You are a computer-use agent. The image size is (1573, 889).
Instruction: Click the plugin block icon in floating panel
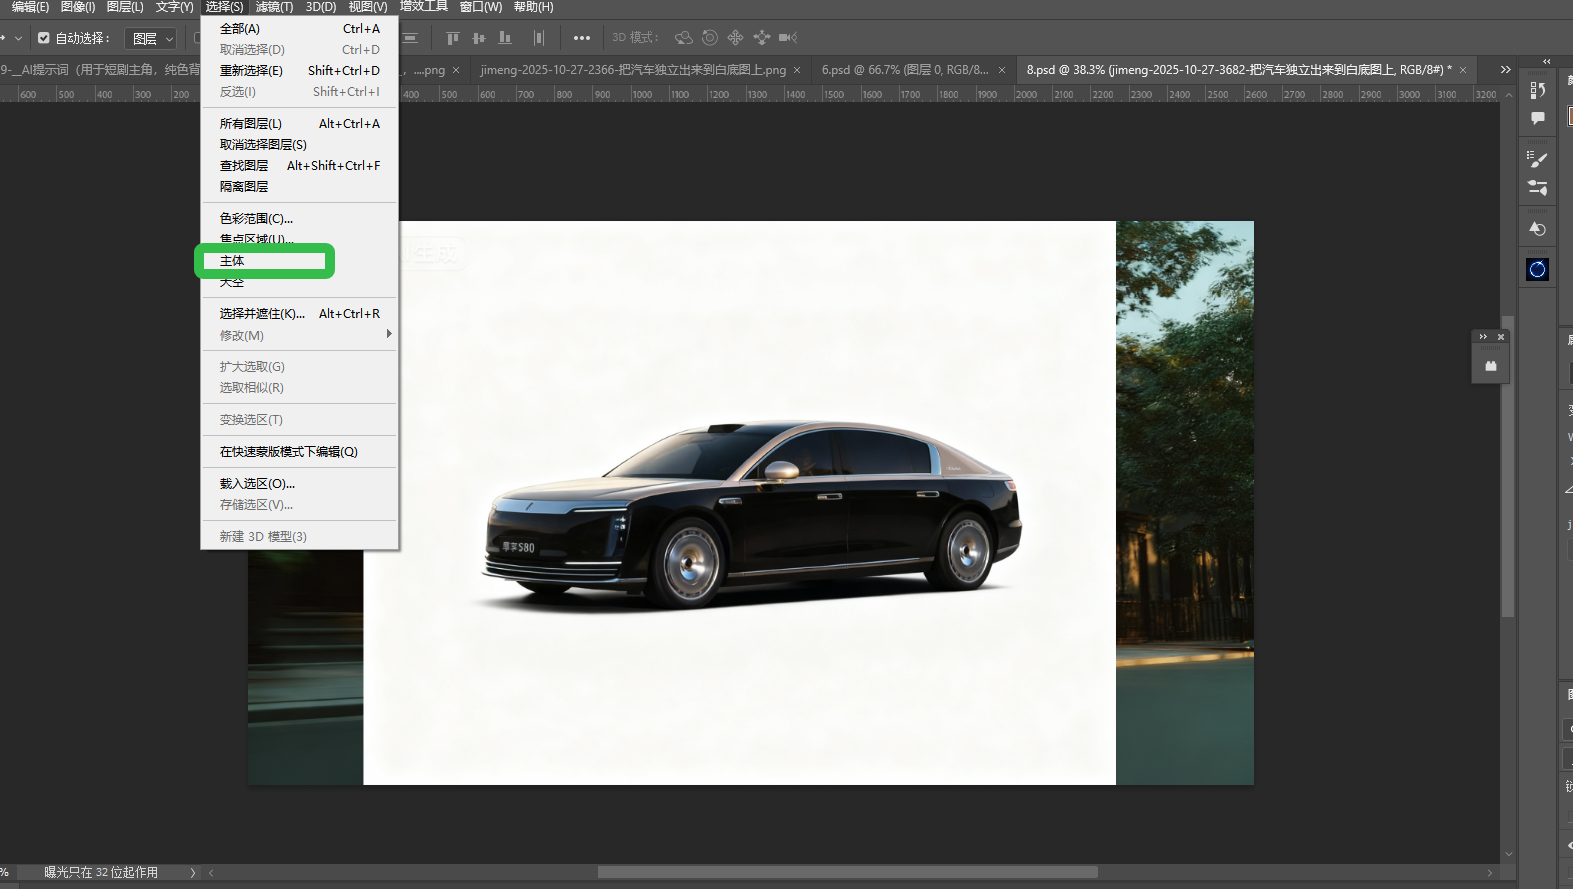[x=1490, y=366]
